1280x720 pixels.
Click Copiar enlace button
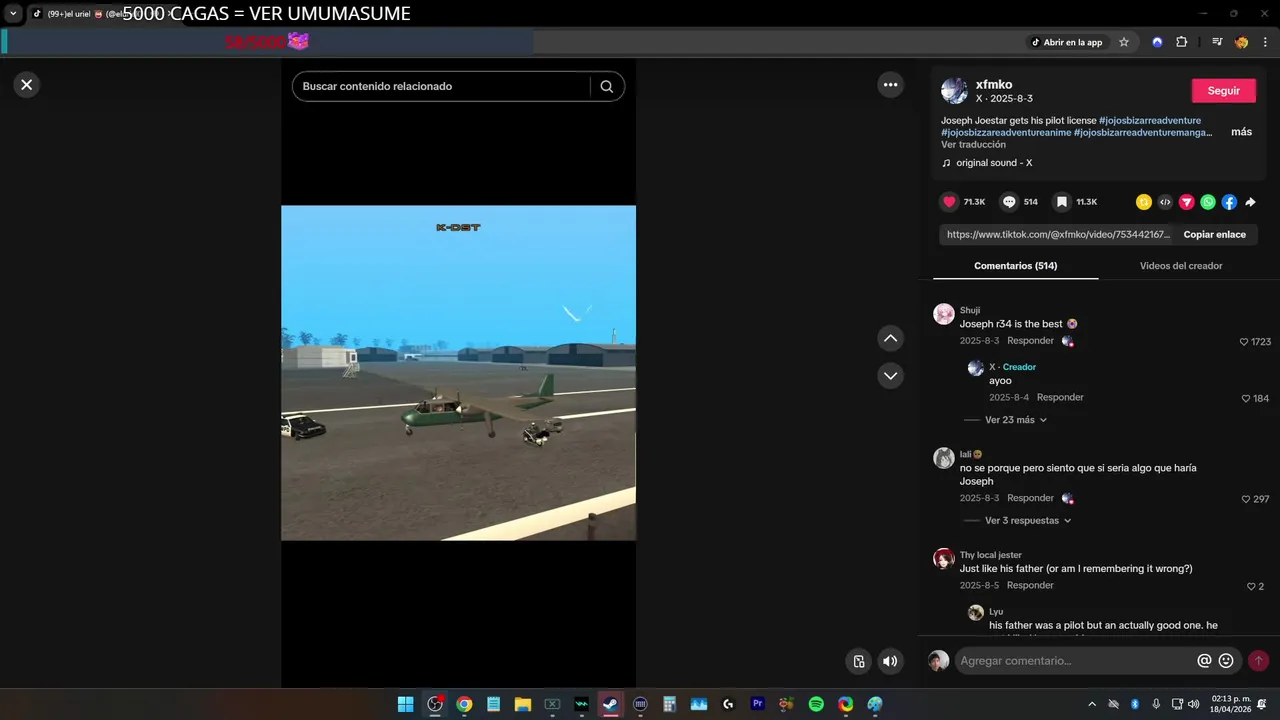1215,235
